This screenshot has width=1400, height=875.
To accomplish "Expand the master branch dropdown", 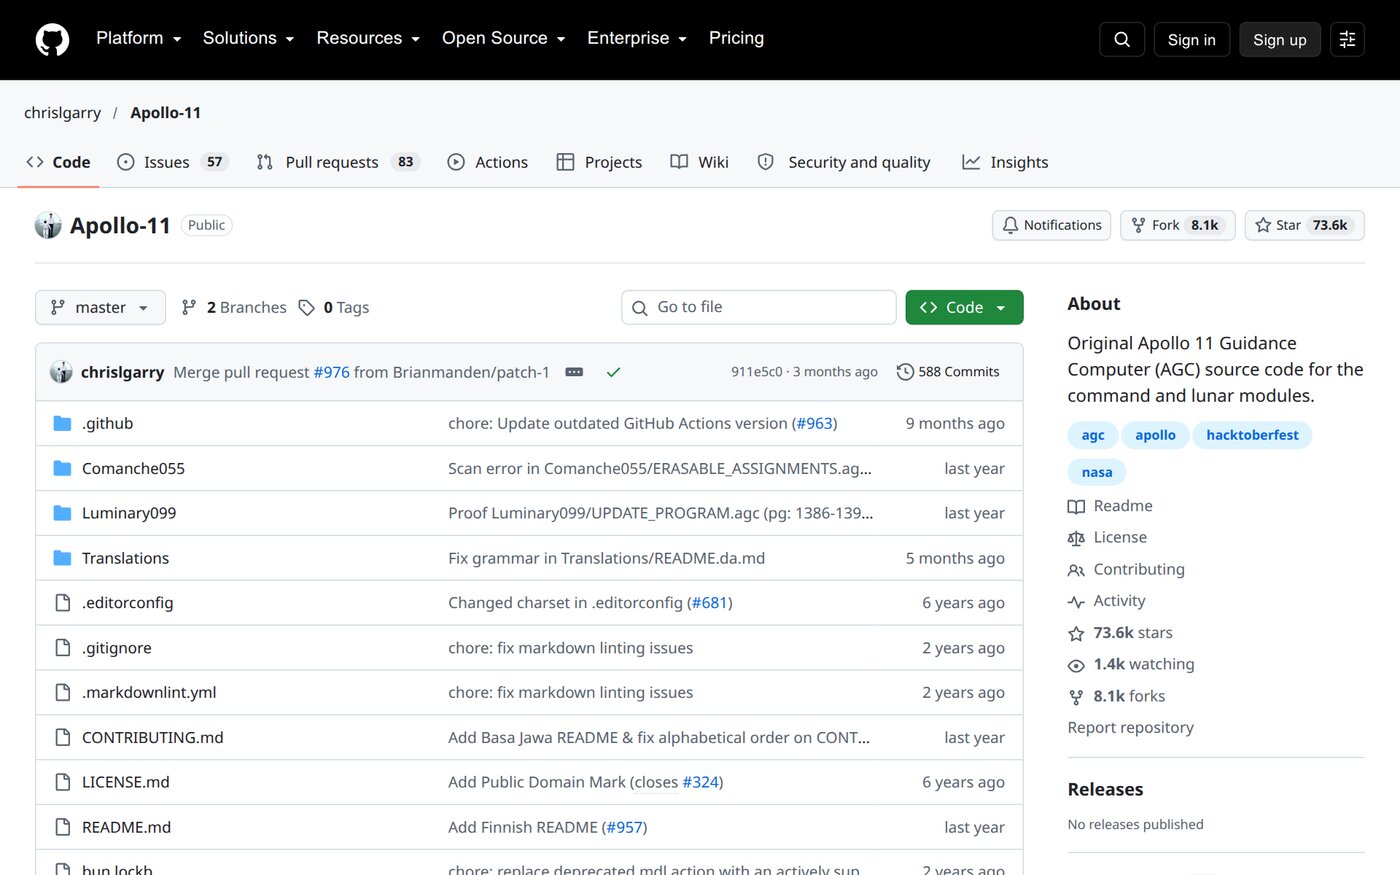I will click(x=100, y=308).
